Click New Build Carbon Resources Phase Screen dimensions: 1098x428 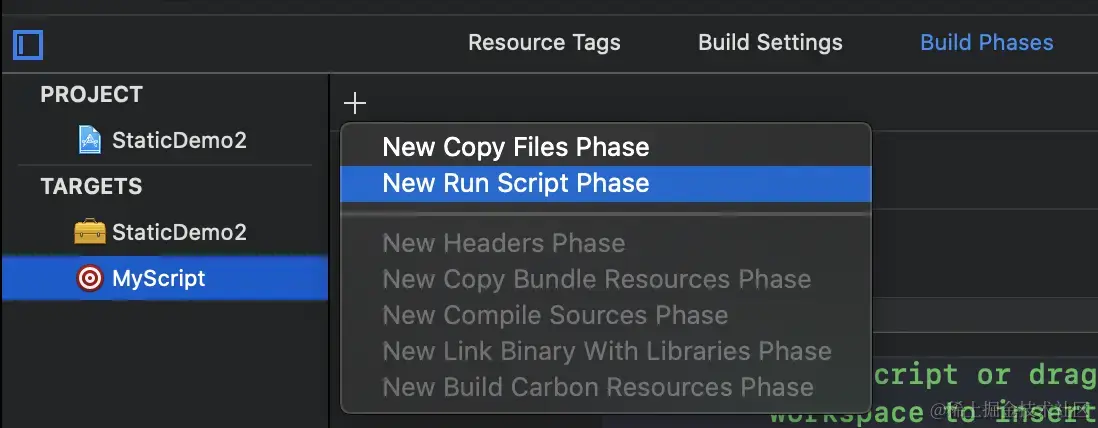[x=597, y=387]
